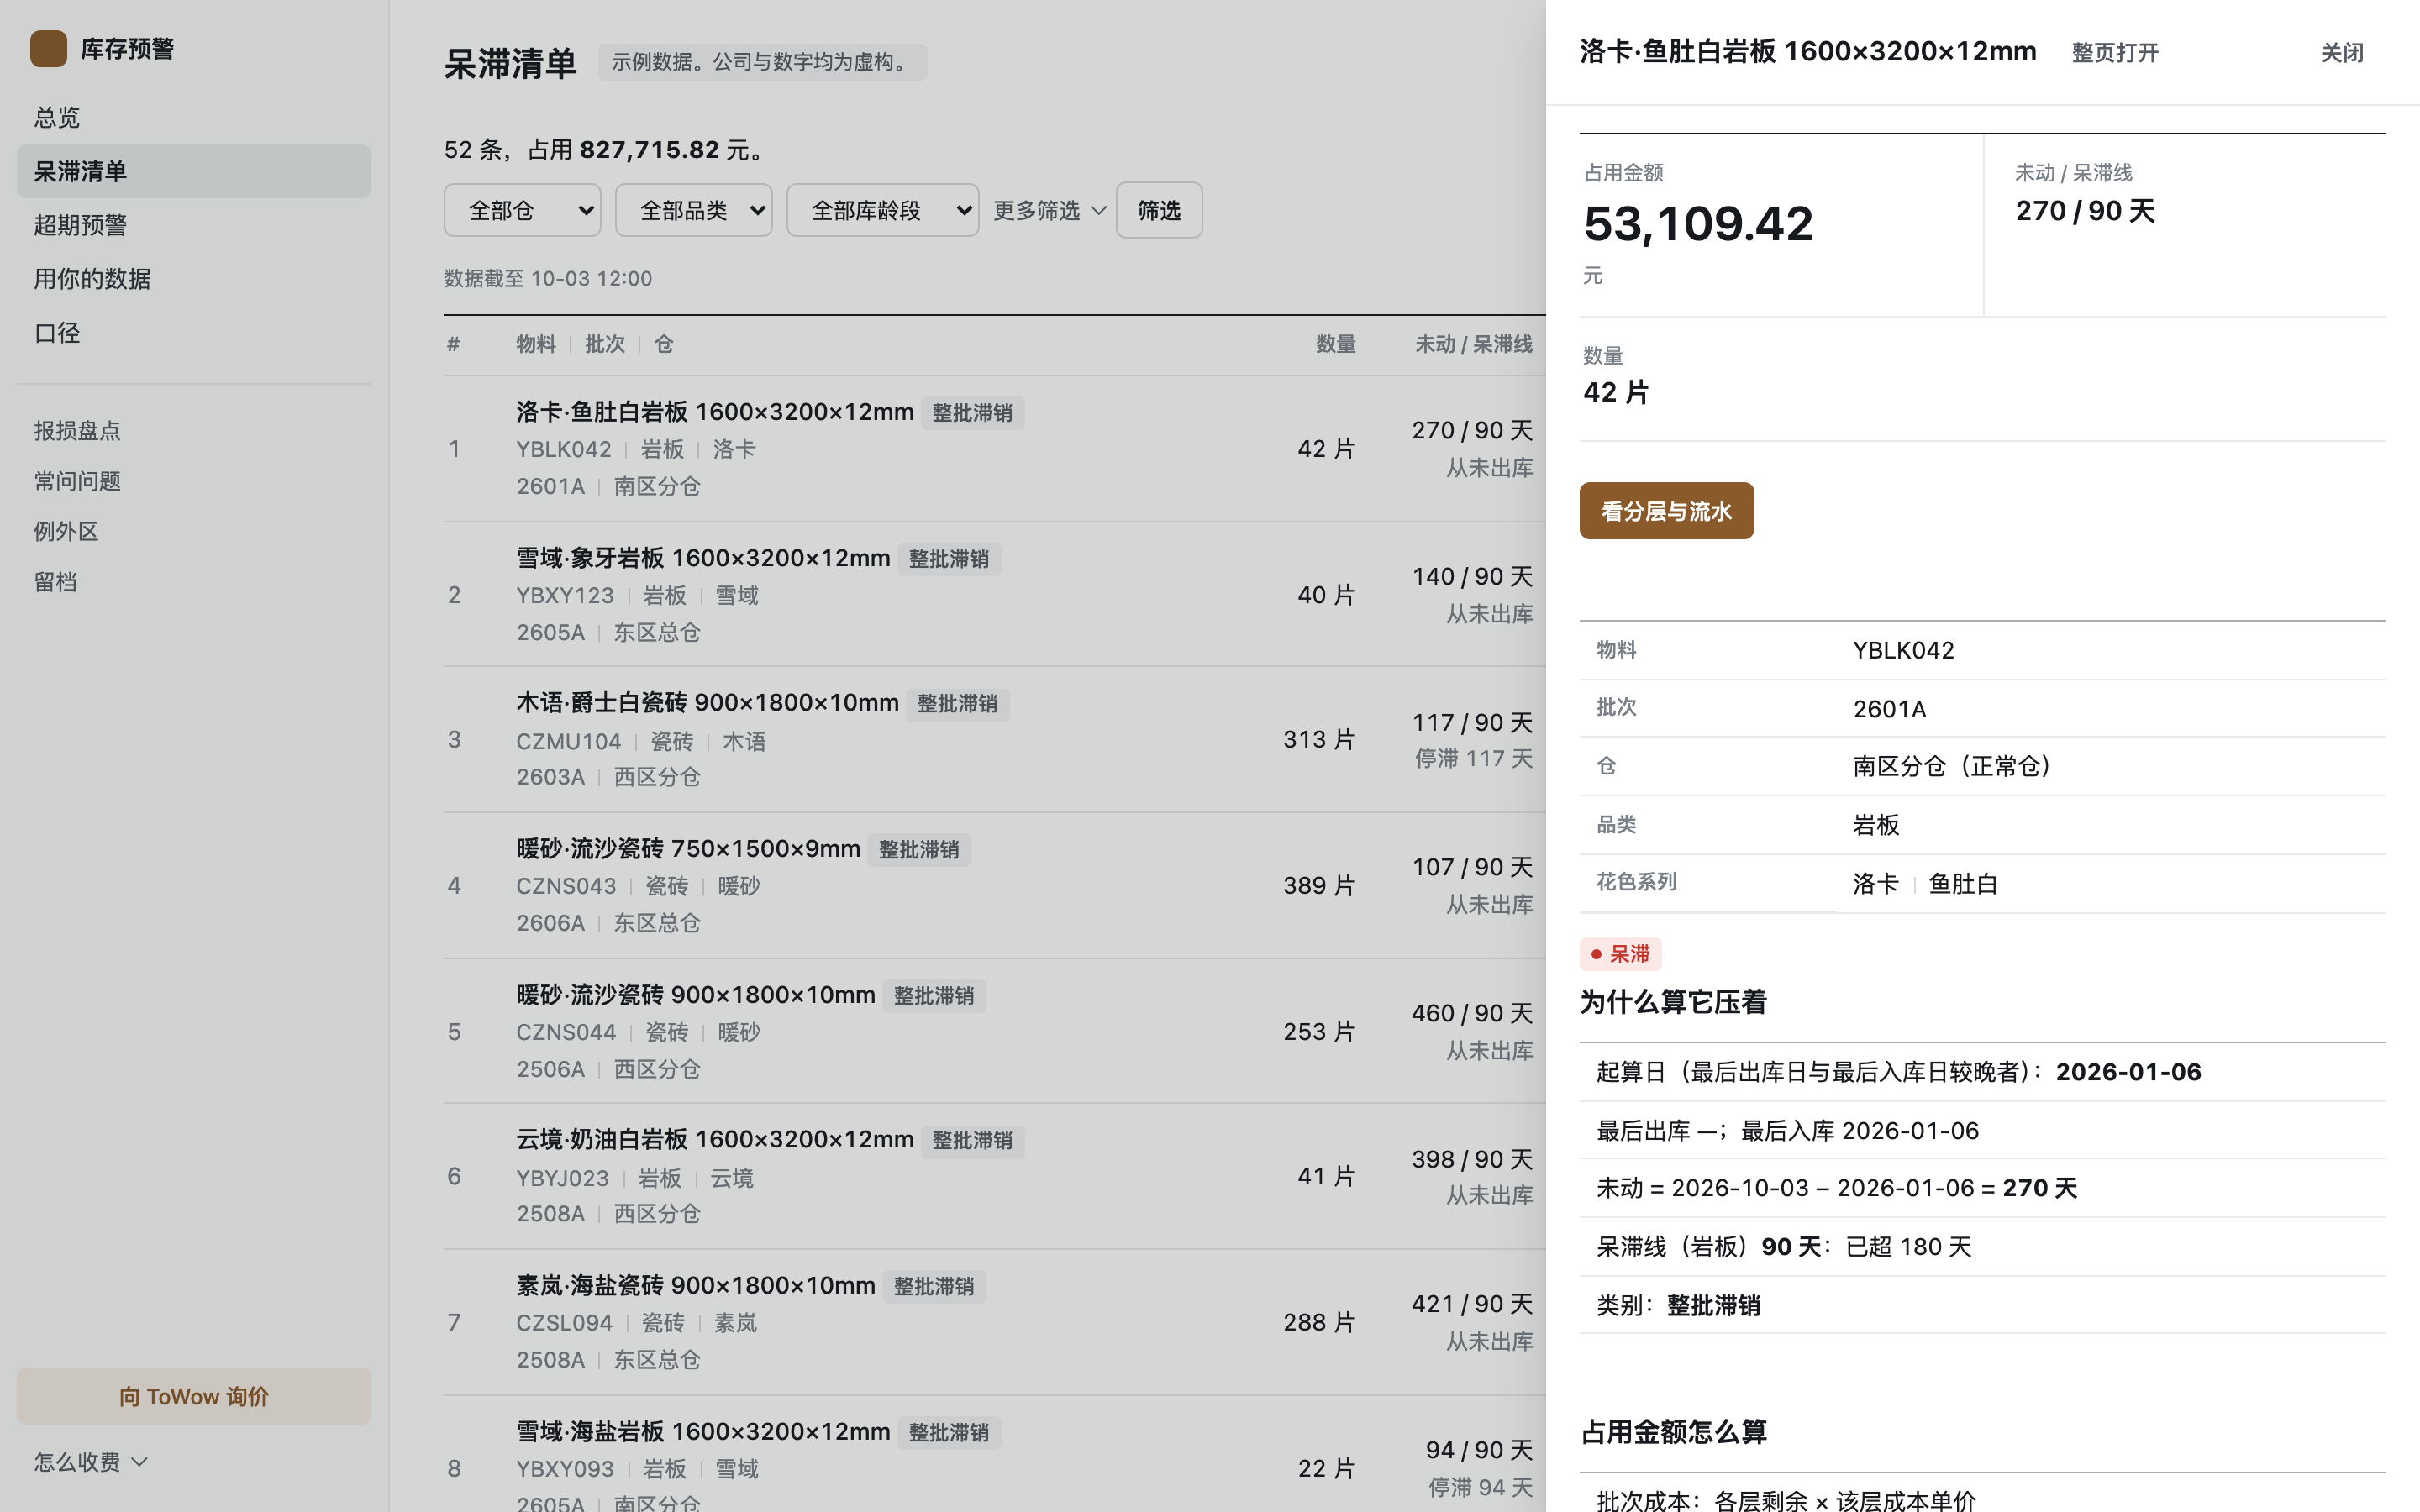2420x1512 pixels.
Task: Go to 超期预警 page
Action: (193, 225)
